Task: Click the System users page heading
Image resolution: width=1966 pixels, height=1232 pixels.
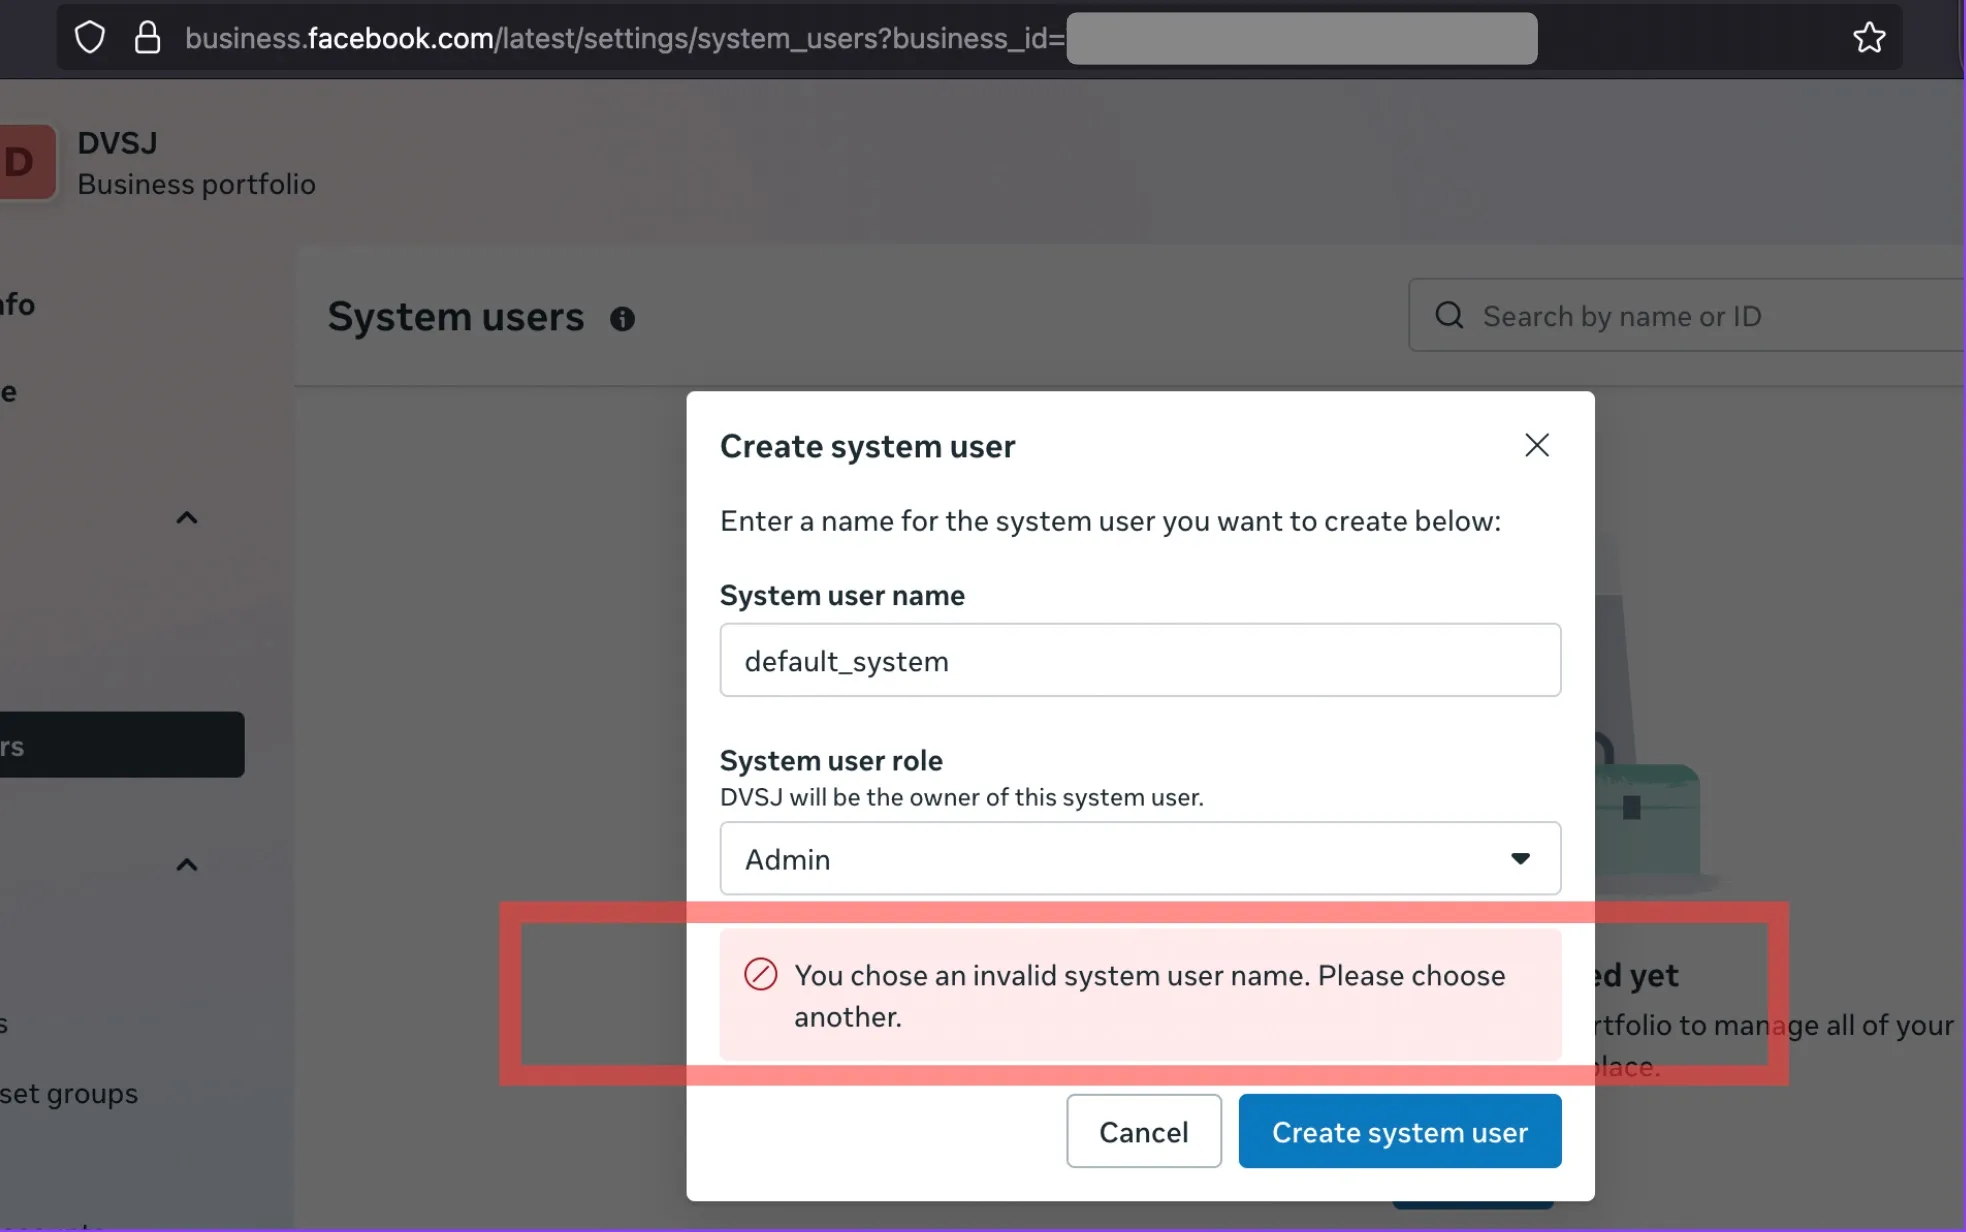Action: (456, 317)
